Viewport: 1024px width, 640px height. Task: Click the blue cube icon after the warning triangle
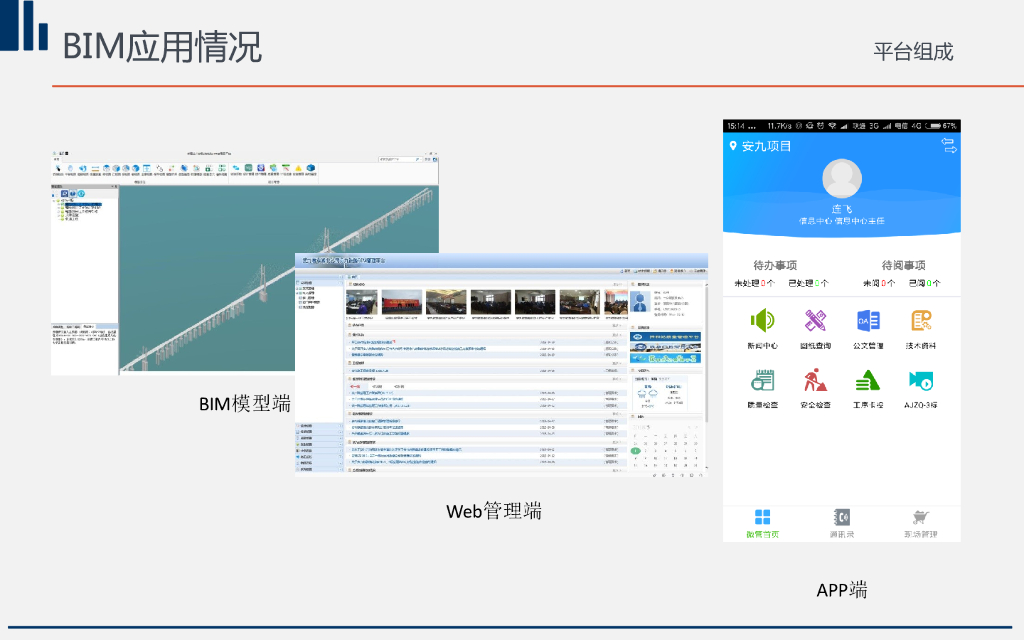311,168
